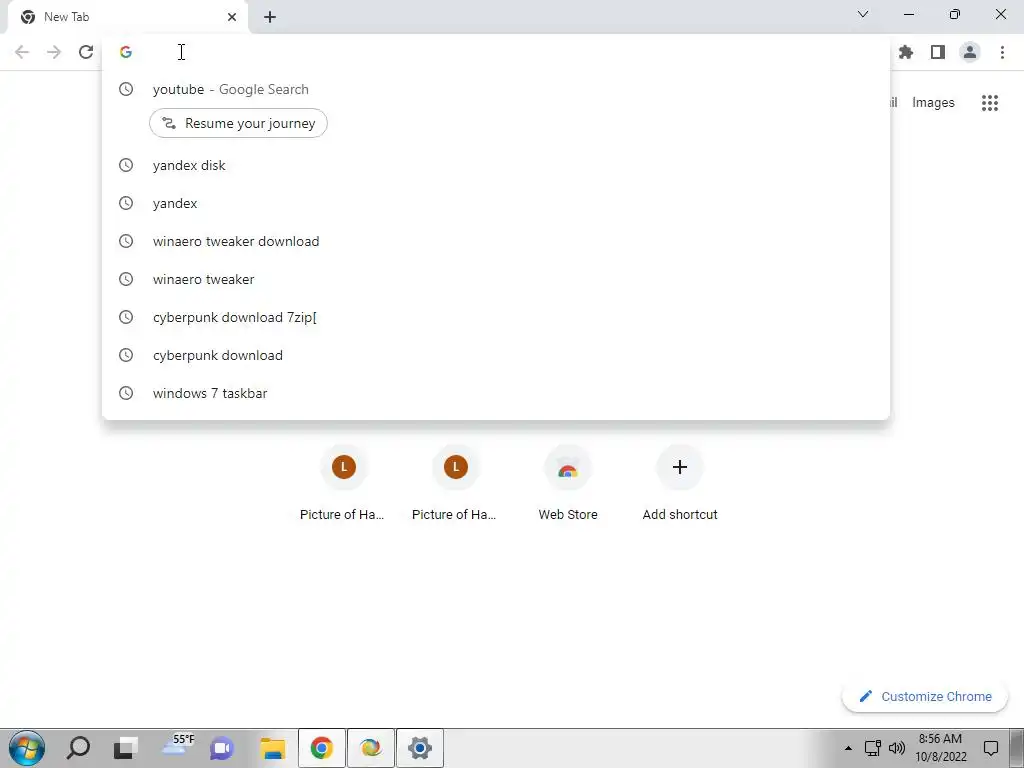Switch to the Chrome taskbar button

tap(322, 748)
